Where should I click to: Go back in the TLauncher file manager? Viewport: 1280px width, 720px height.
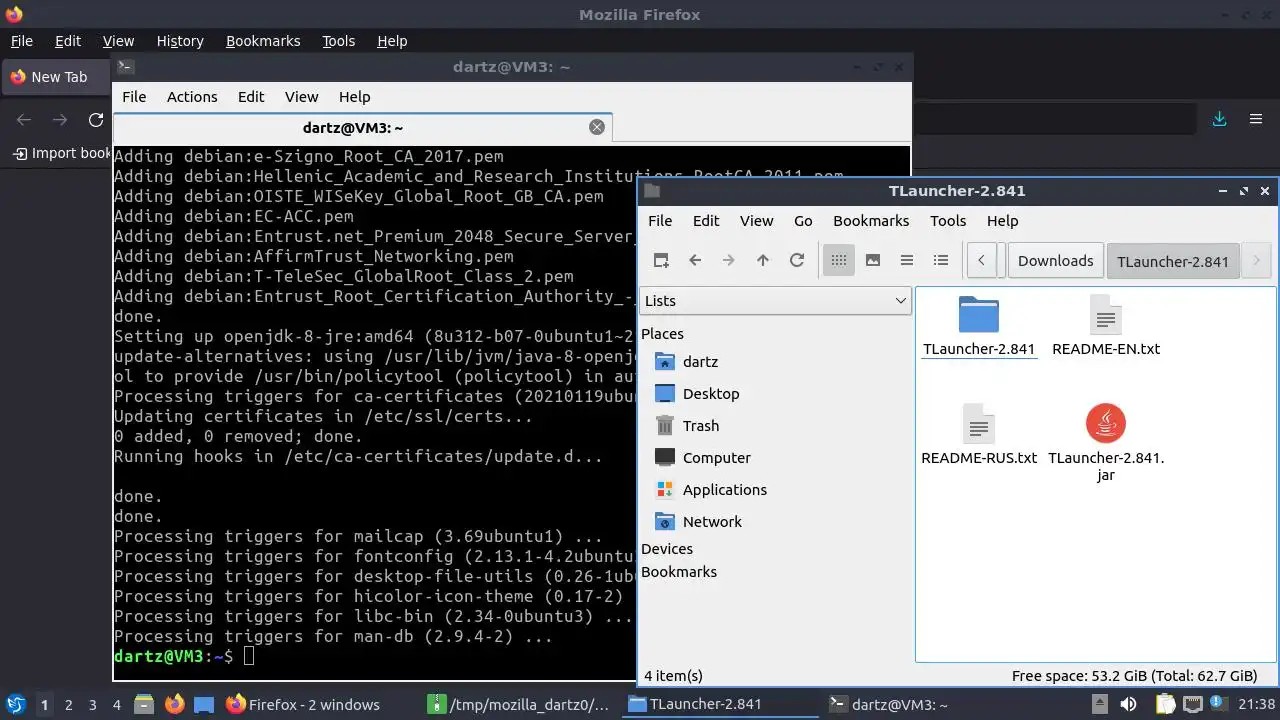point(695,260)
